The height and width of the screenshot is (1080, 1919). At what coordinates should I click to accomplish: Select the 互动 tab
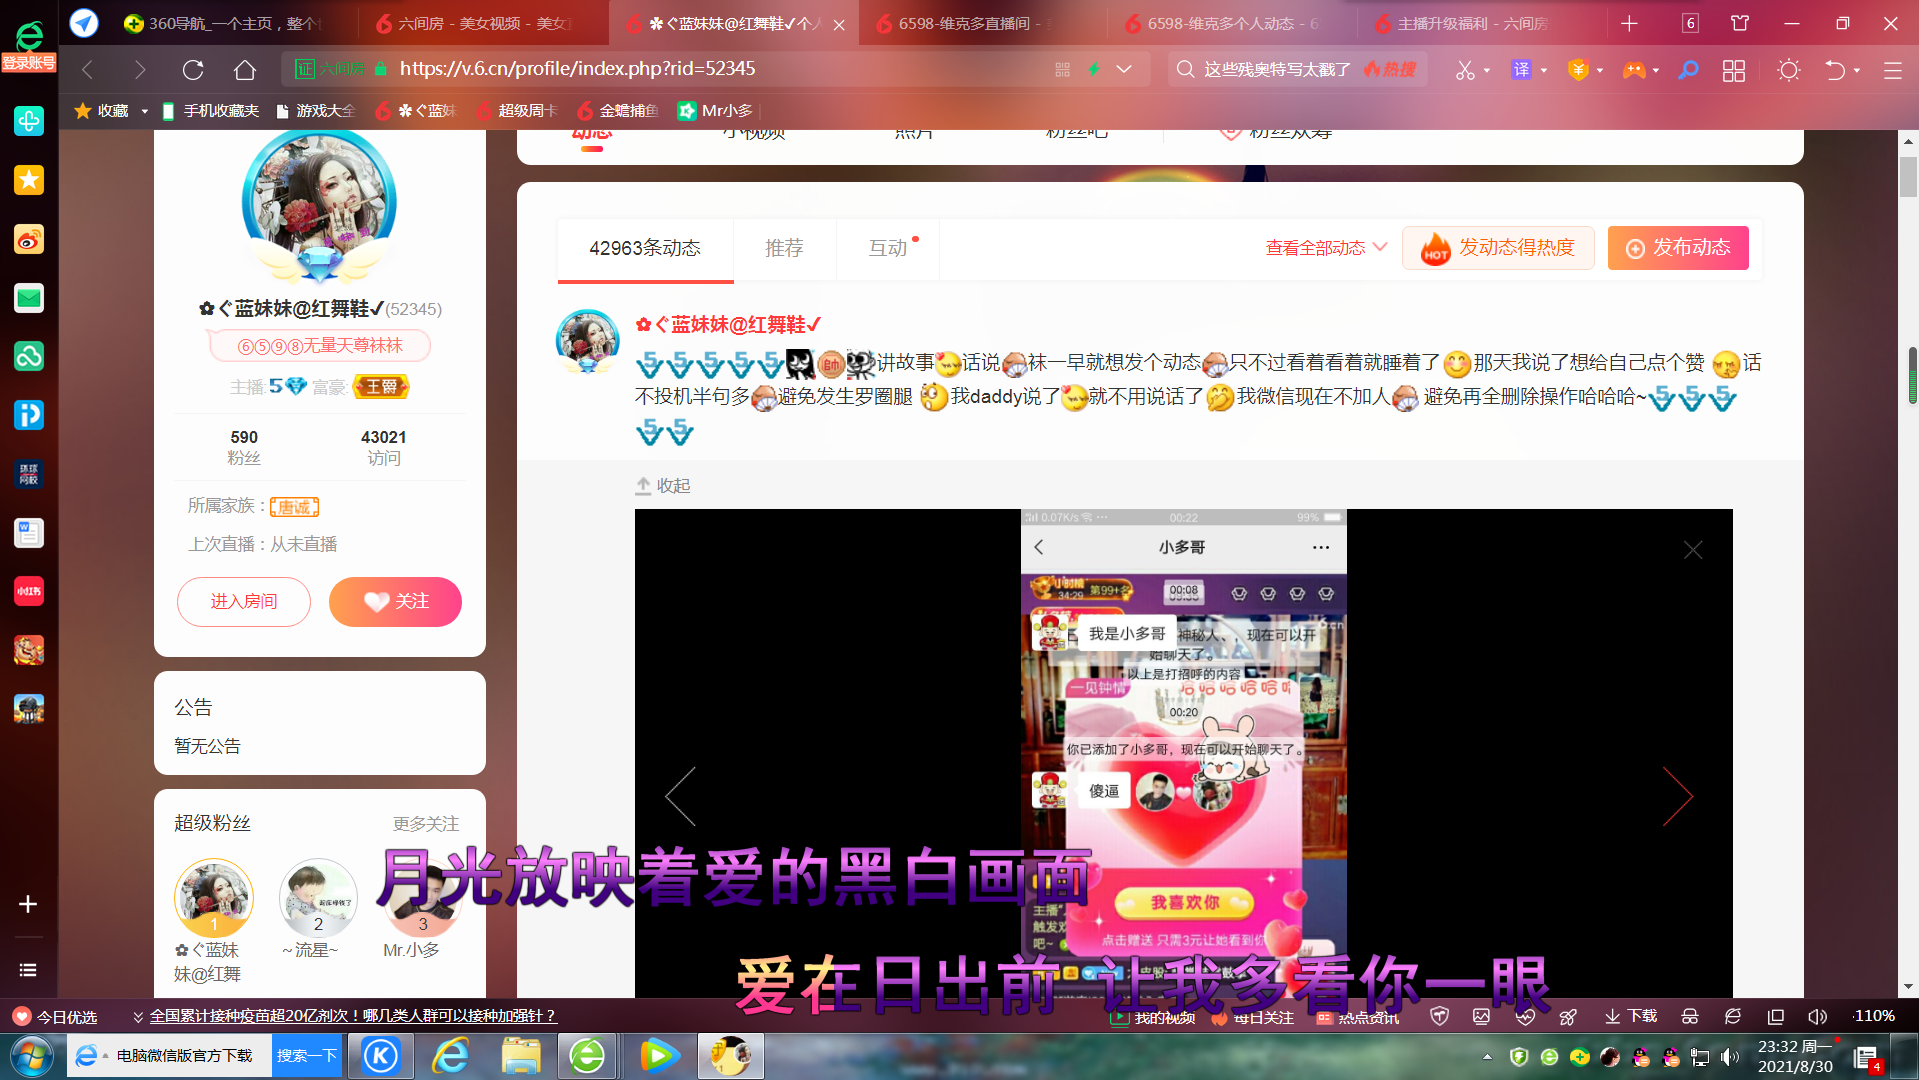click(x=888, y=248)
